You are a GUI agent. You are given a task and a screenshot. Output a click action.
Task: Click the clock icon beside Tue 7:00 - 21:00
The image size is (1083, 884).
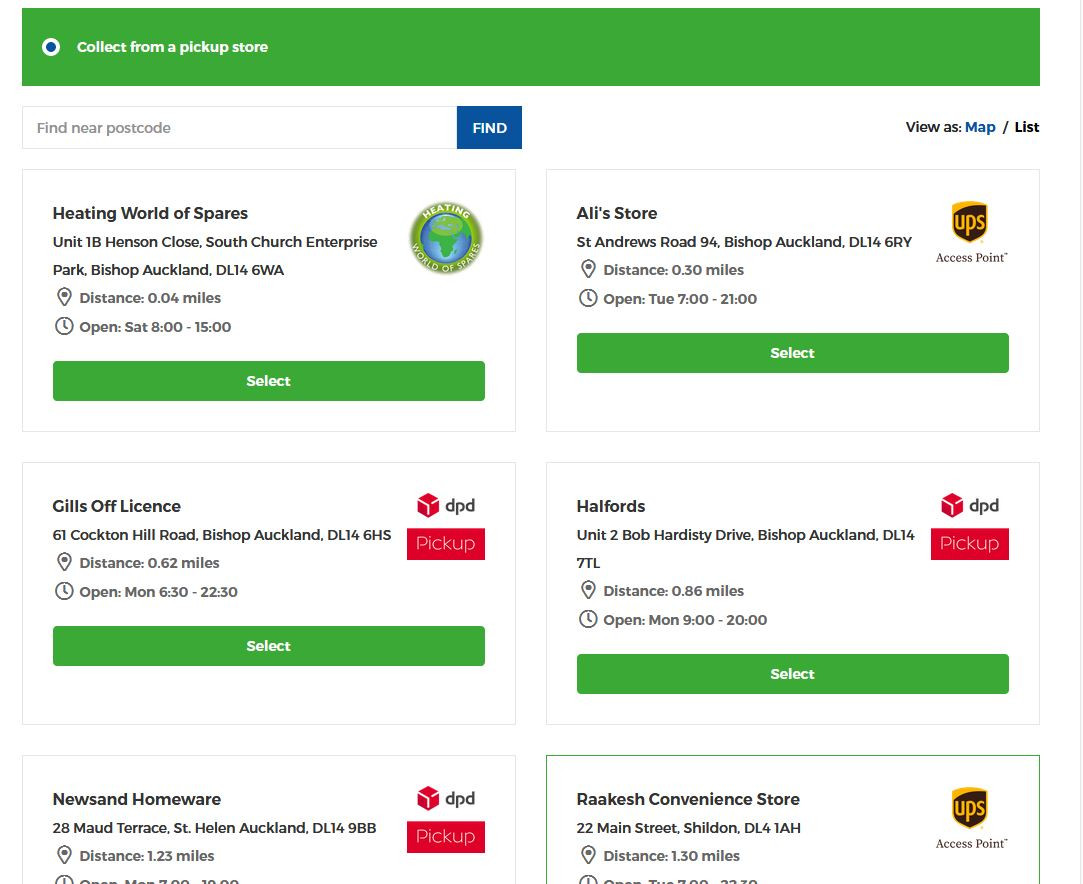tap(588, 298)
